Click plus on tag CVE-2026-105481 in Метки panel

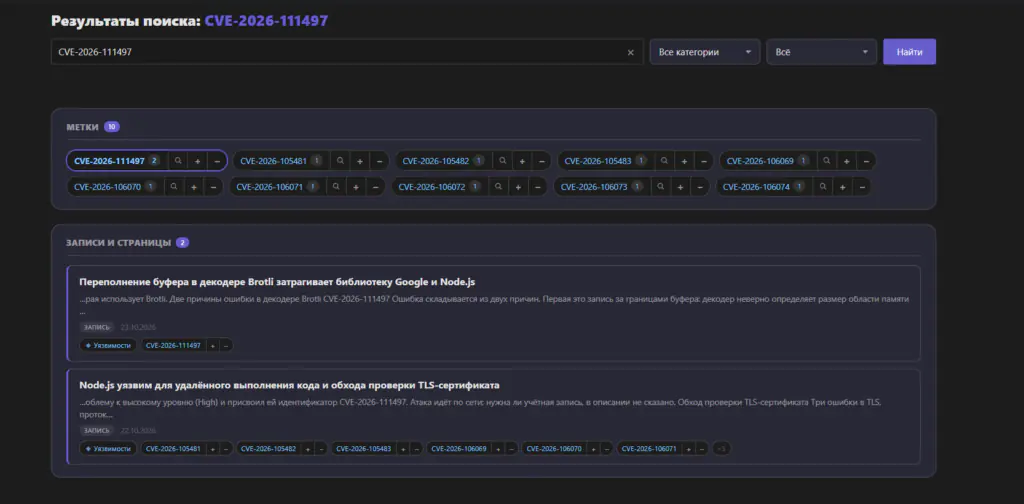(x=359, y=161)
